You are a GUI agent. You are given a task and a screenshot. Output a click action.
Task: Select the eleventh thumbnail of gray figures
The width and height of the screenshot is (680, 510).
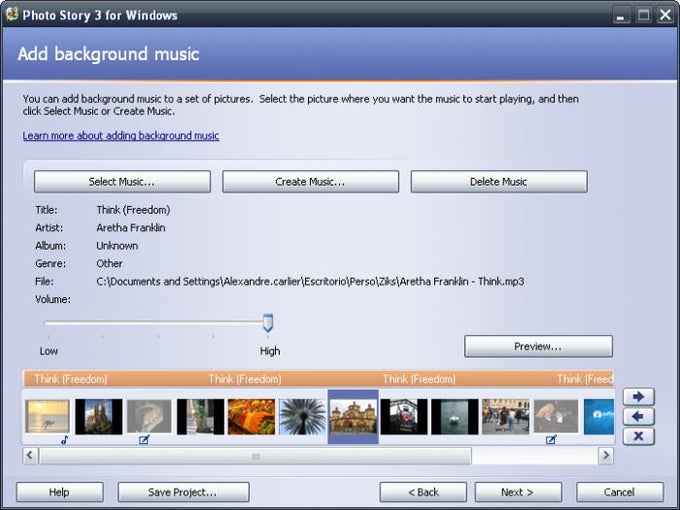tap(556, 417)
